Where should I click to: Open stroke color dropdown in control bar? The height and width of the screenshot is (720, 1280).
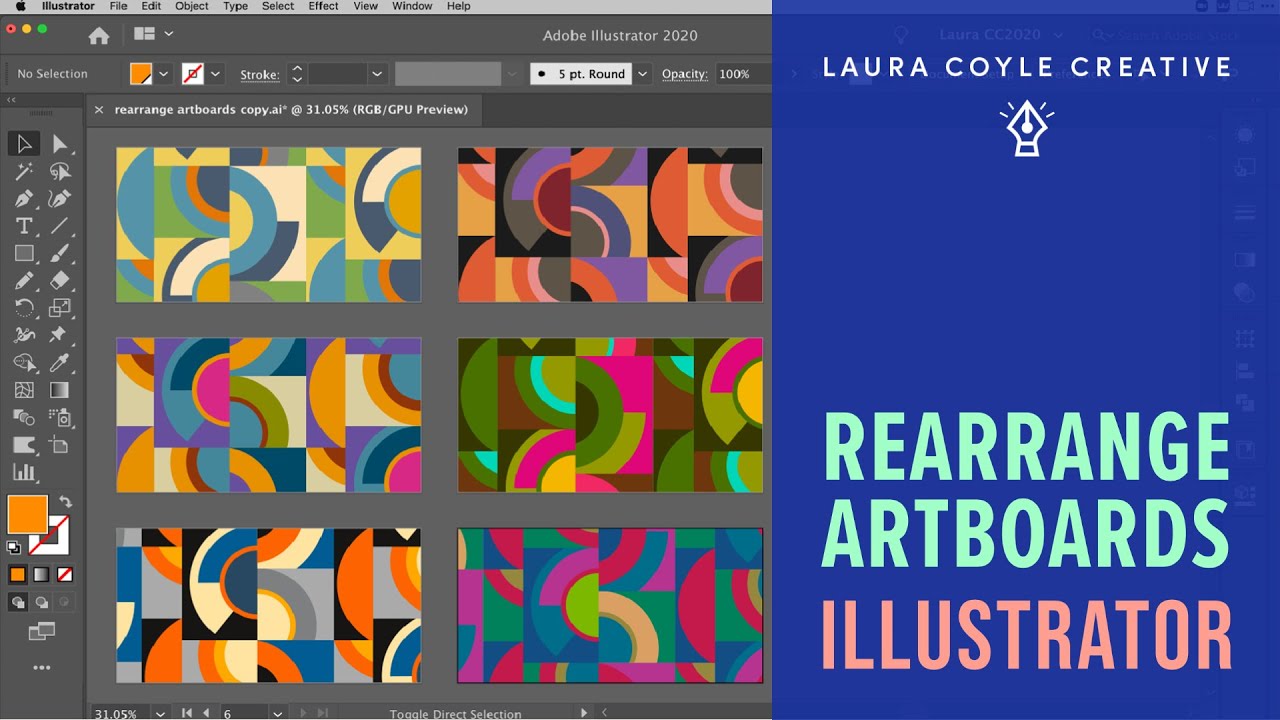click(215, 74)
